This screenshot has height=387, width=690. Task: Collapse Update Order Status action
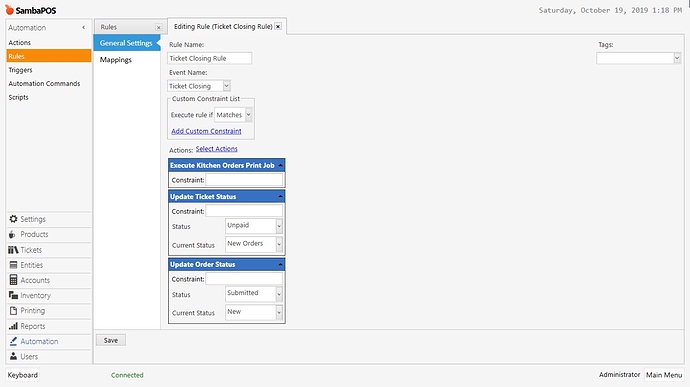[x=280, y=264]
